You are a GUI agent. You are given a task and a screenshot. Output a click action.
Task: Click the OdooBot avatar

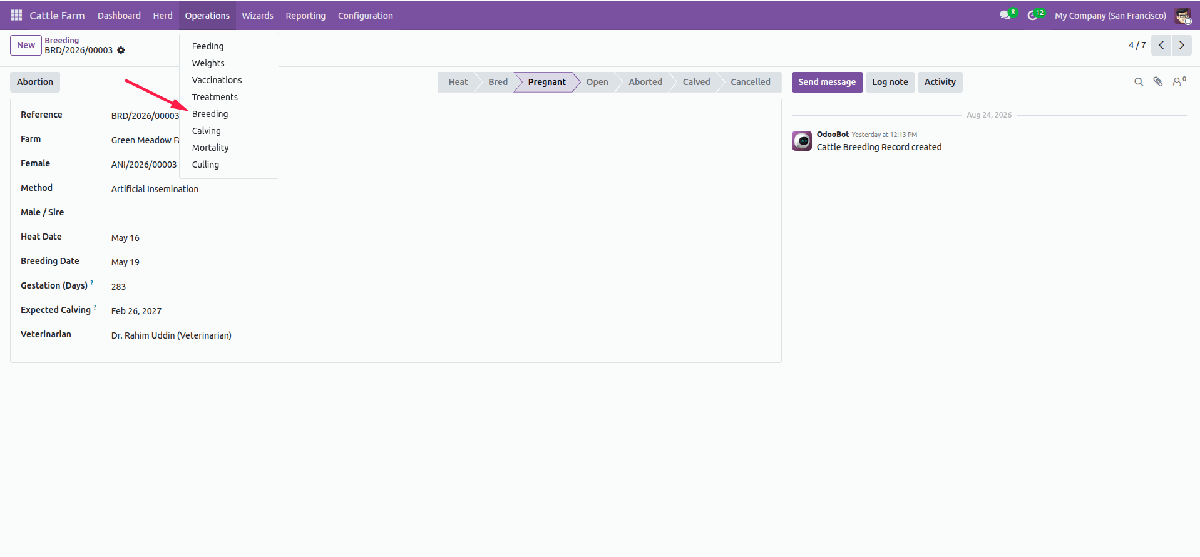(802, 141)
